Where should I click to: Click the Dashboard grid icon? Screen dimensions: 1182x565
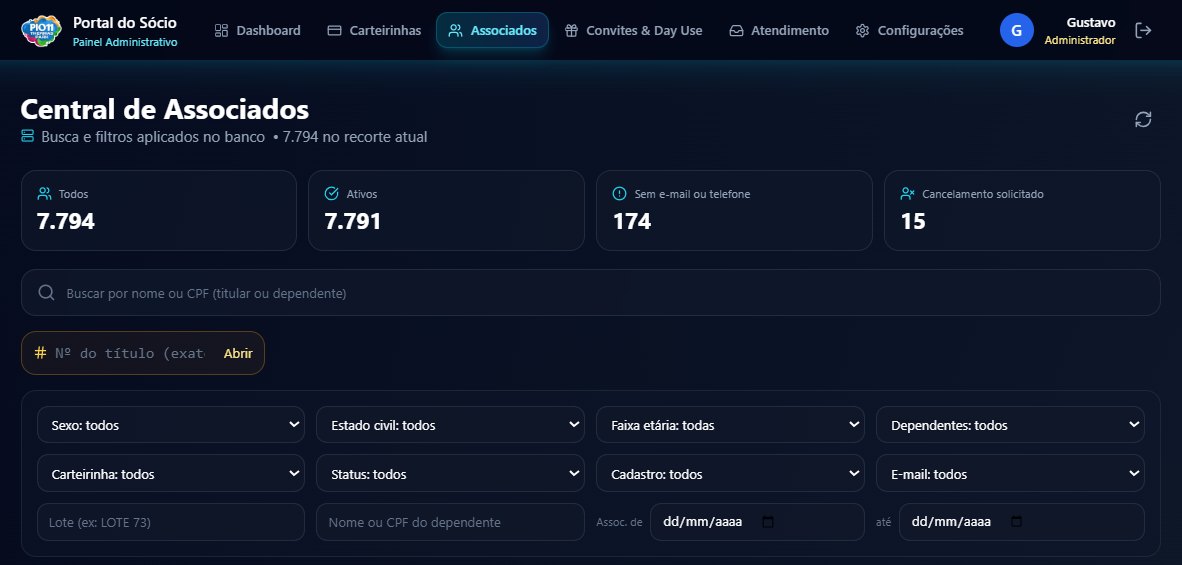pos(222,30)
